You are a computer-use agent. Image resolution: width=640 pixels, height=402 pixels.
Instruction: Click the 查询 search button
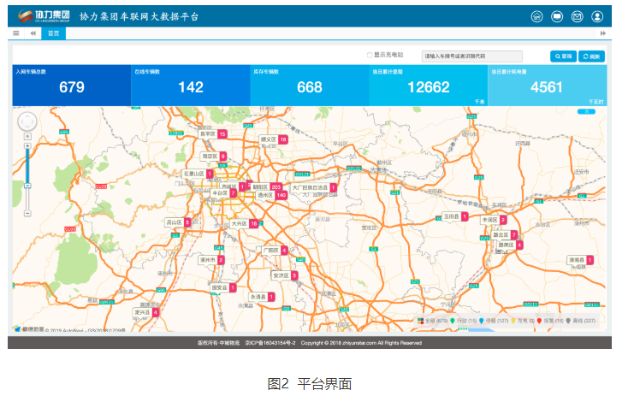click(x=563, y=56)
